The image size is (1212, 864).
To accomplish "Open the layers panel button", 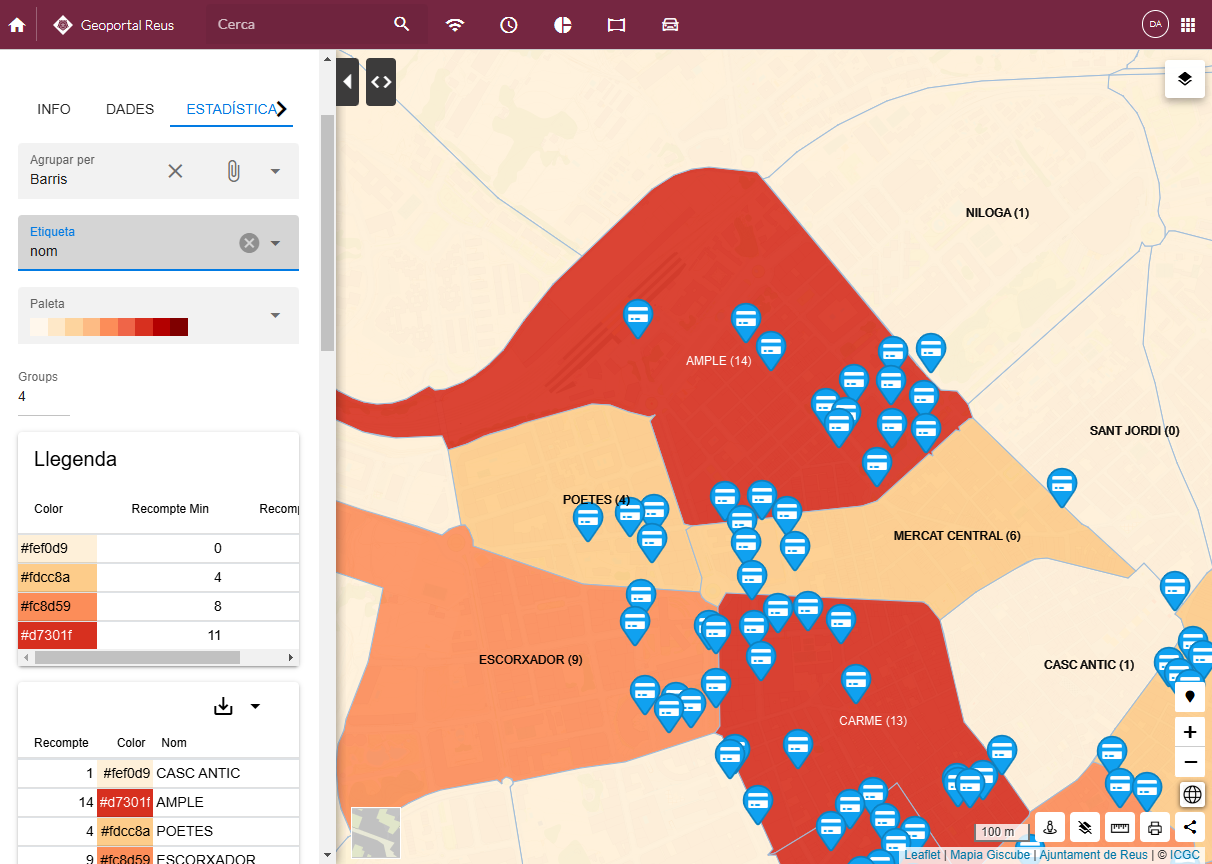I will (x=1184, y=79).
